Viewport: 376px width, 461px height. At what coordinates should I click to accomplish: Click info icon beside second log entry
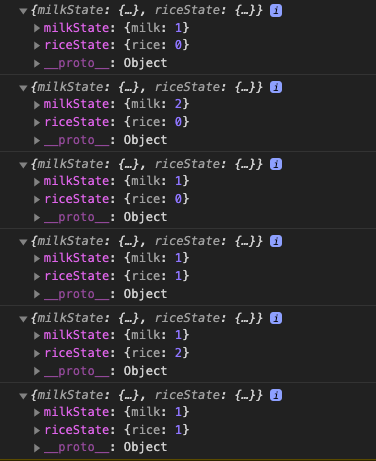[276, 88]
